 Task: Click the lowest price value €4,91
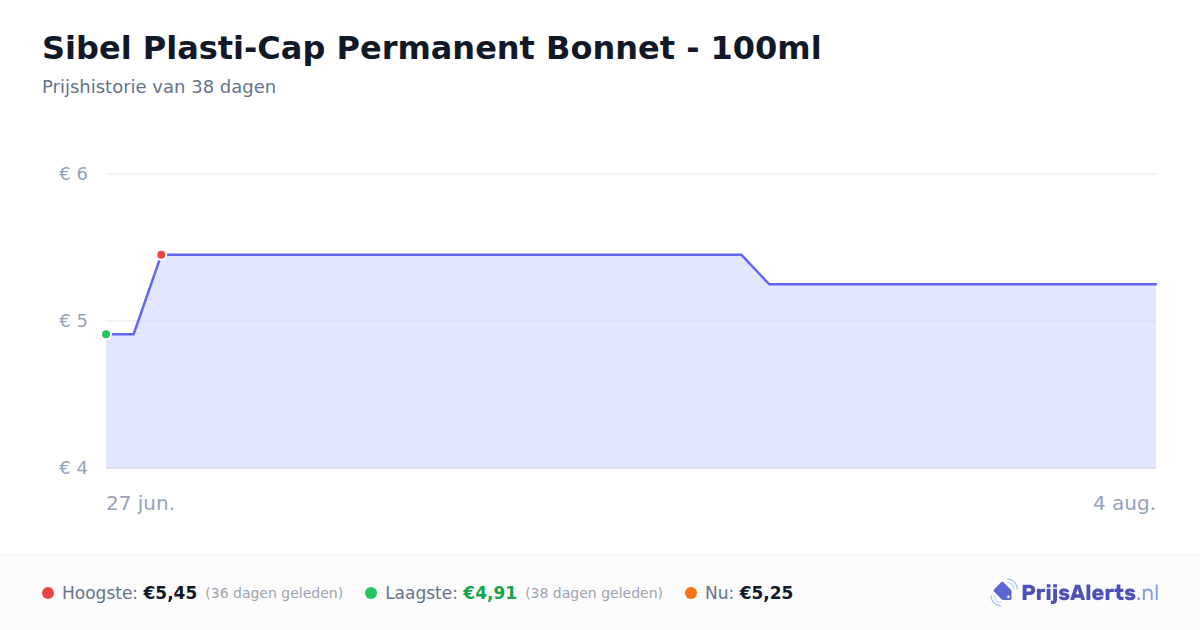click(490, 593)
